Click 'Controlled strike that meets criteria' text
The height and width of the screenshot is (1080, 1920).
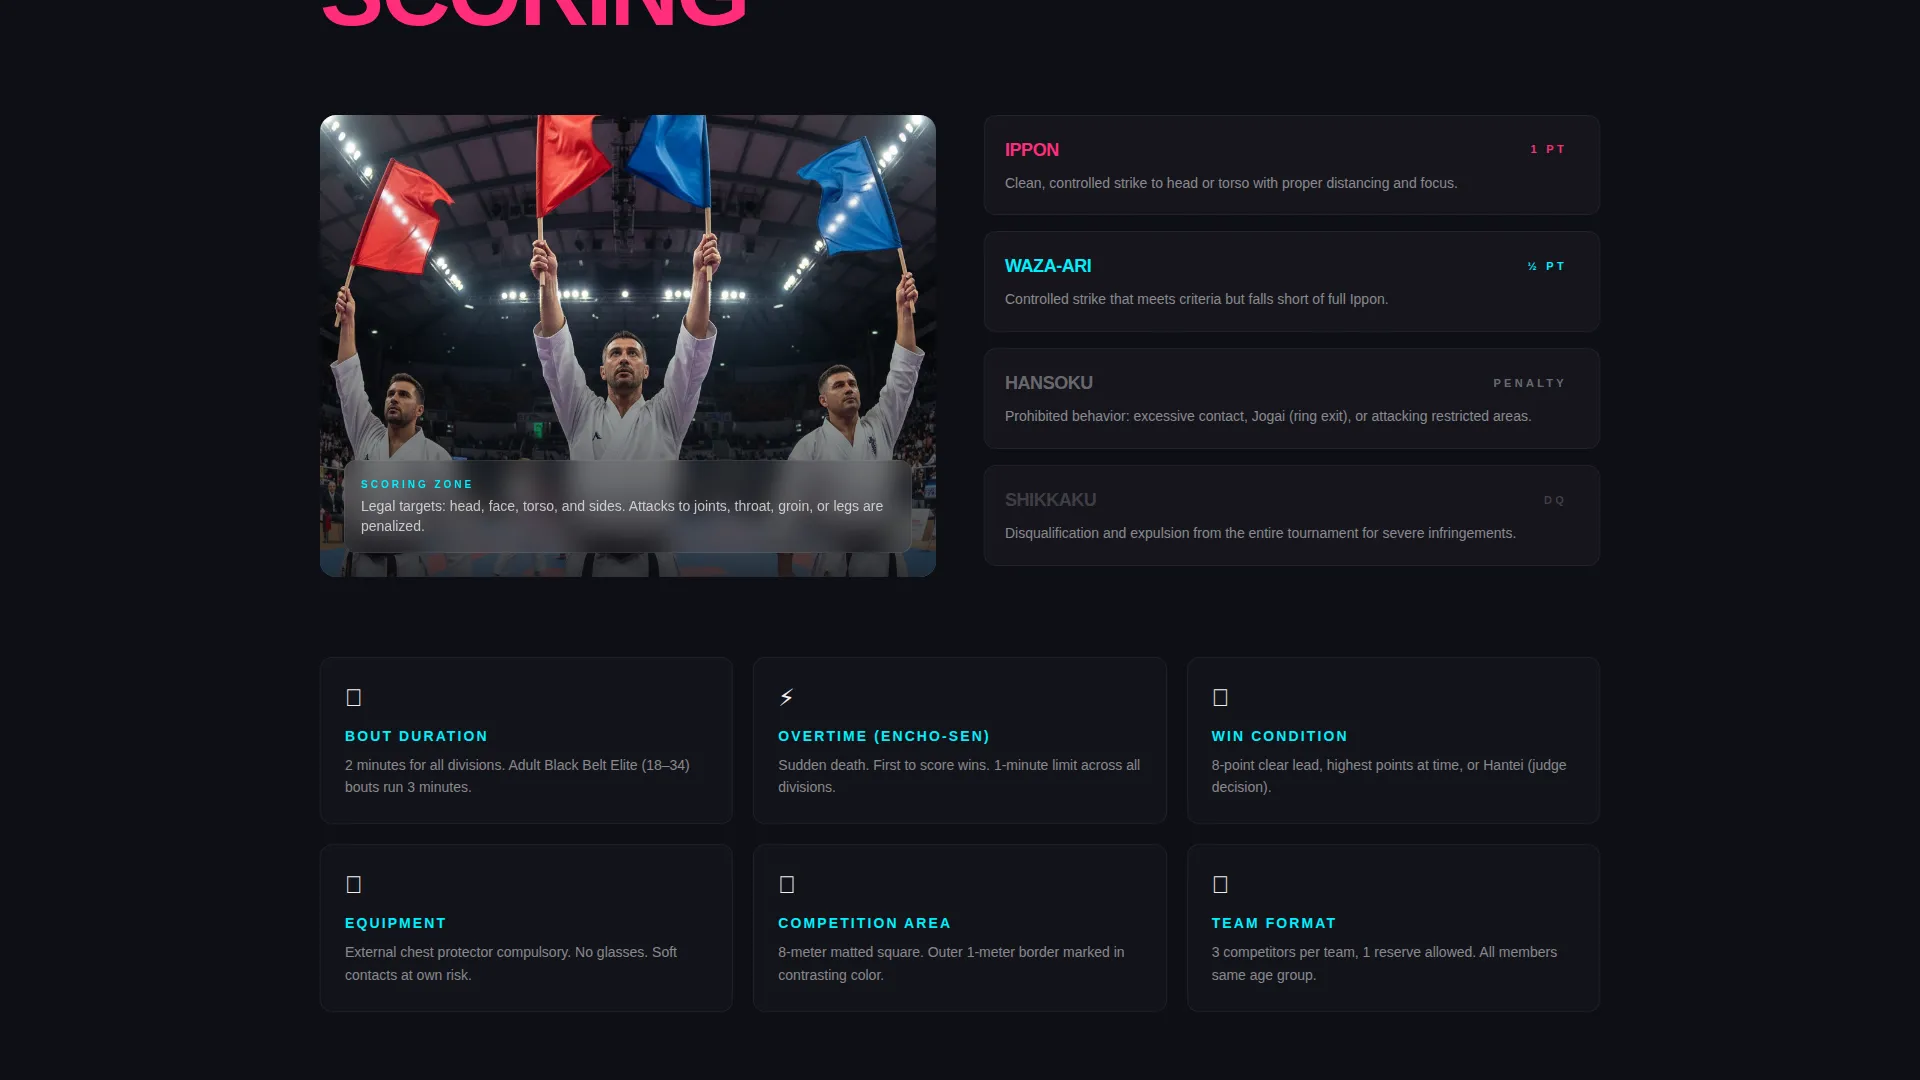[1196, 299]
